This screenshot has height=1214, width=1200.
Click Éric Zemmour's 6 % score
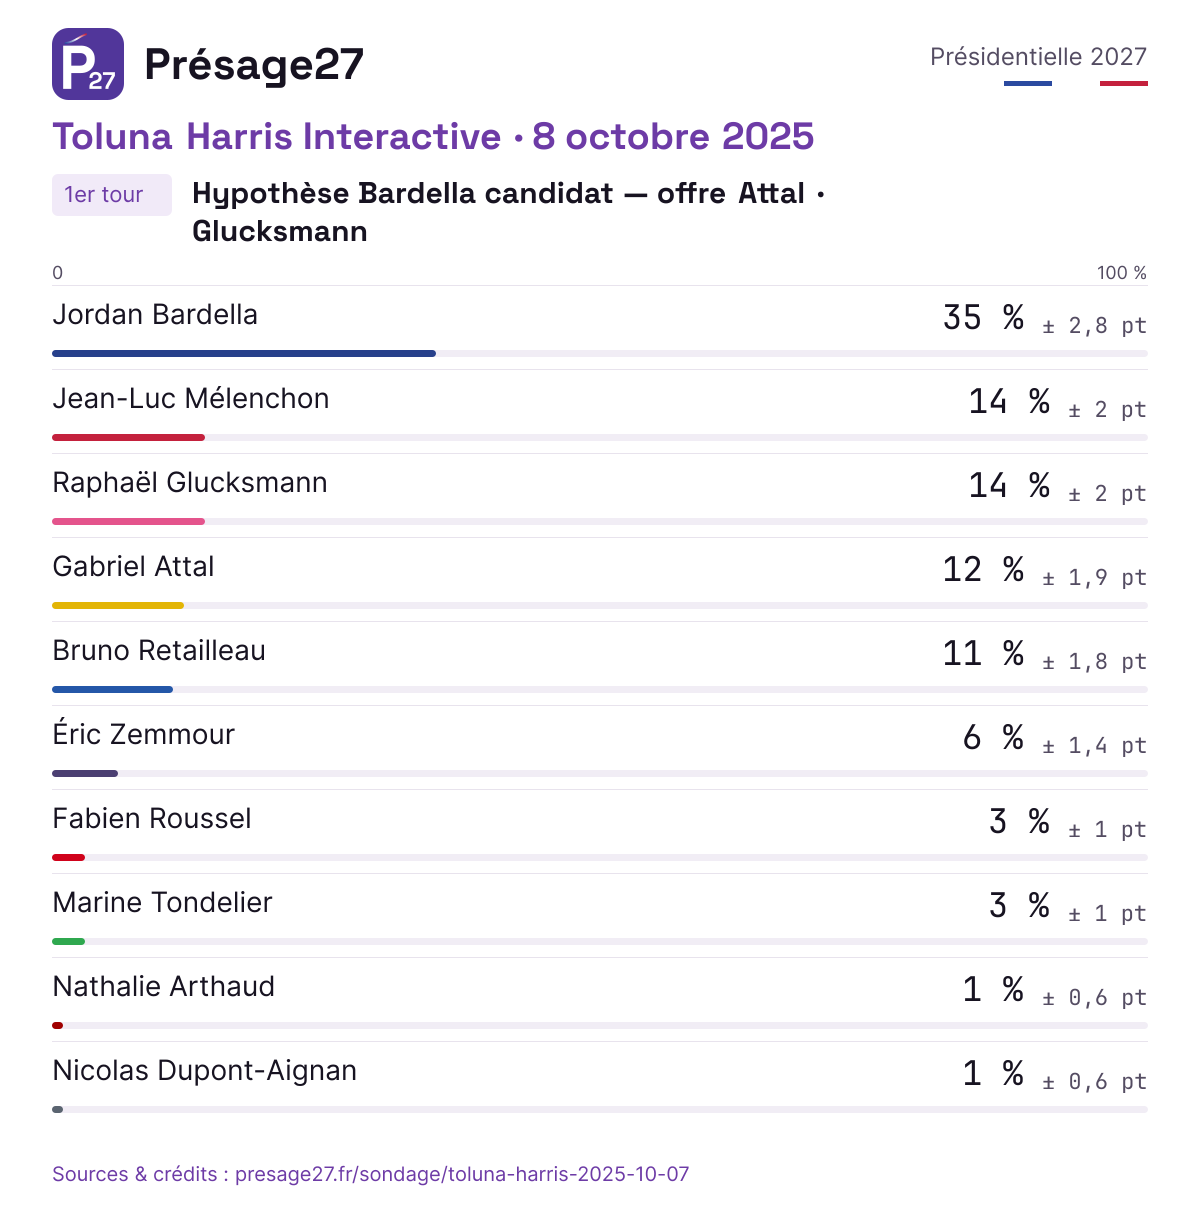coord(993,738)
